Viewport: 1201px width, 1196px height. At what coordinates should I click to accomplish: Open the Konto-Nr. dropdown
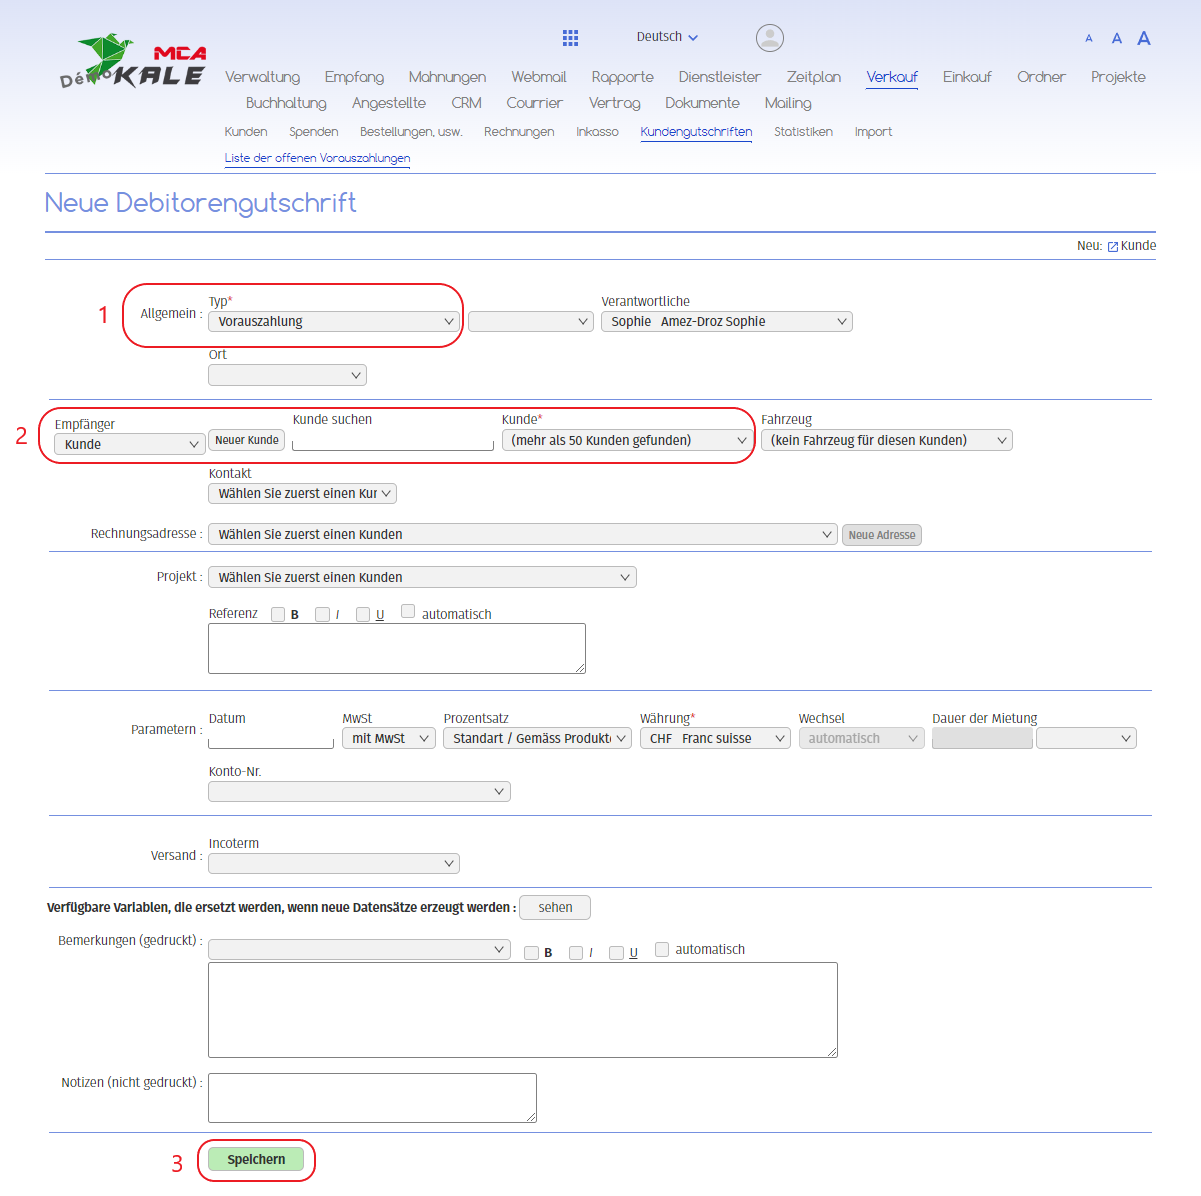point(359,791)
